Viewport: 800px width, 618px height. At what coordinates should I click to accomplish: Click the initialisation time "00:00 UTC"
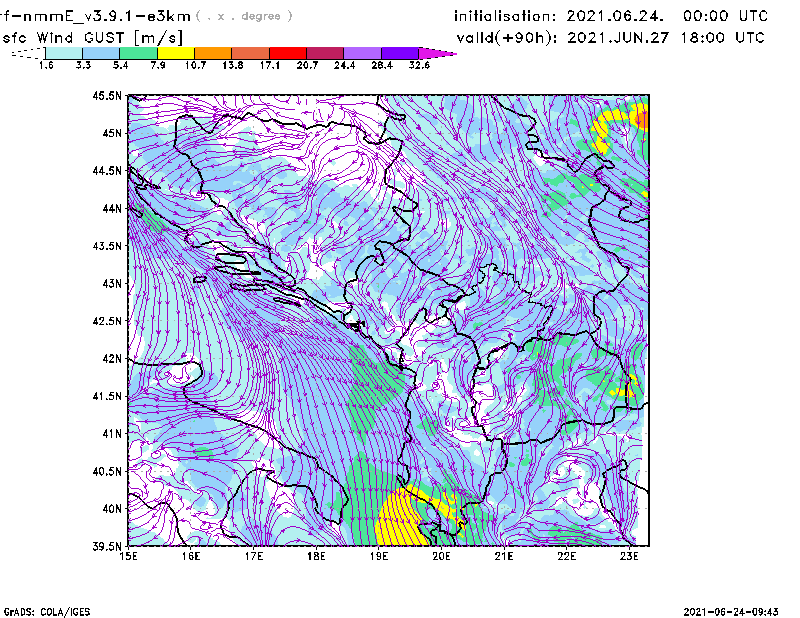tap(725, 16)
